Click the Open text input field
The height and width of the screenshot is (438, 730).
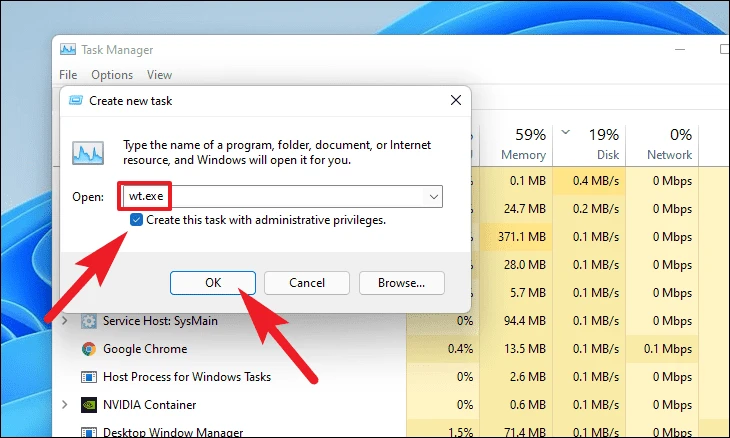[281, 196]
